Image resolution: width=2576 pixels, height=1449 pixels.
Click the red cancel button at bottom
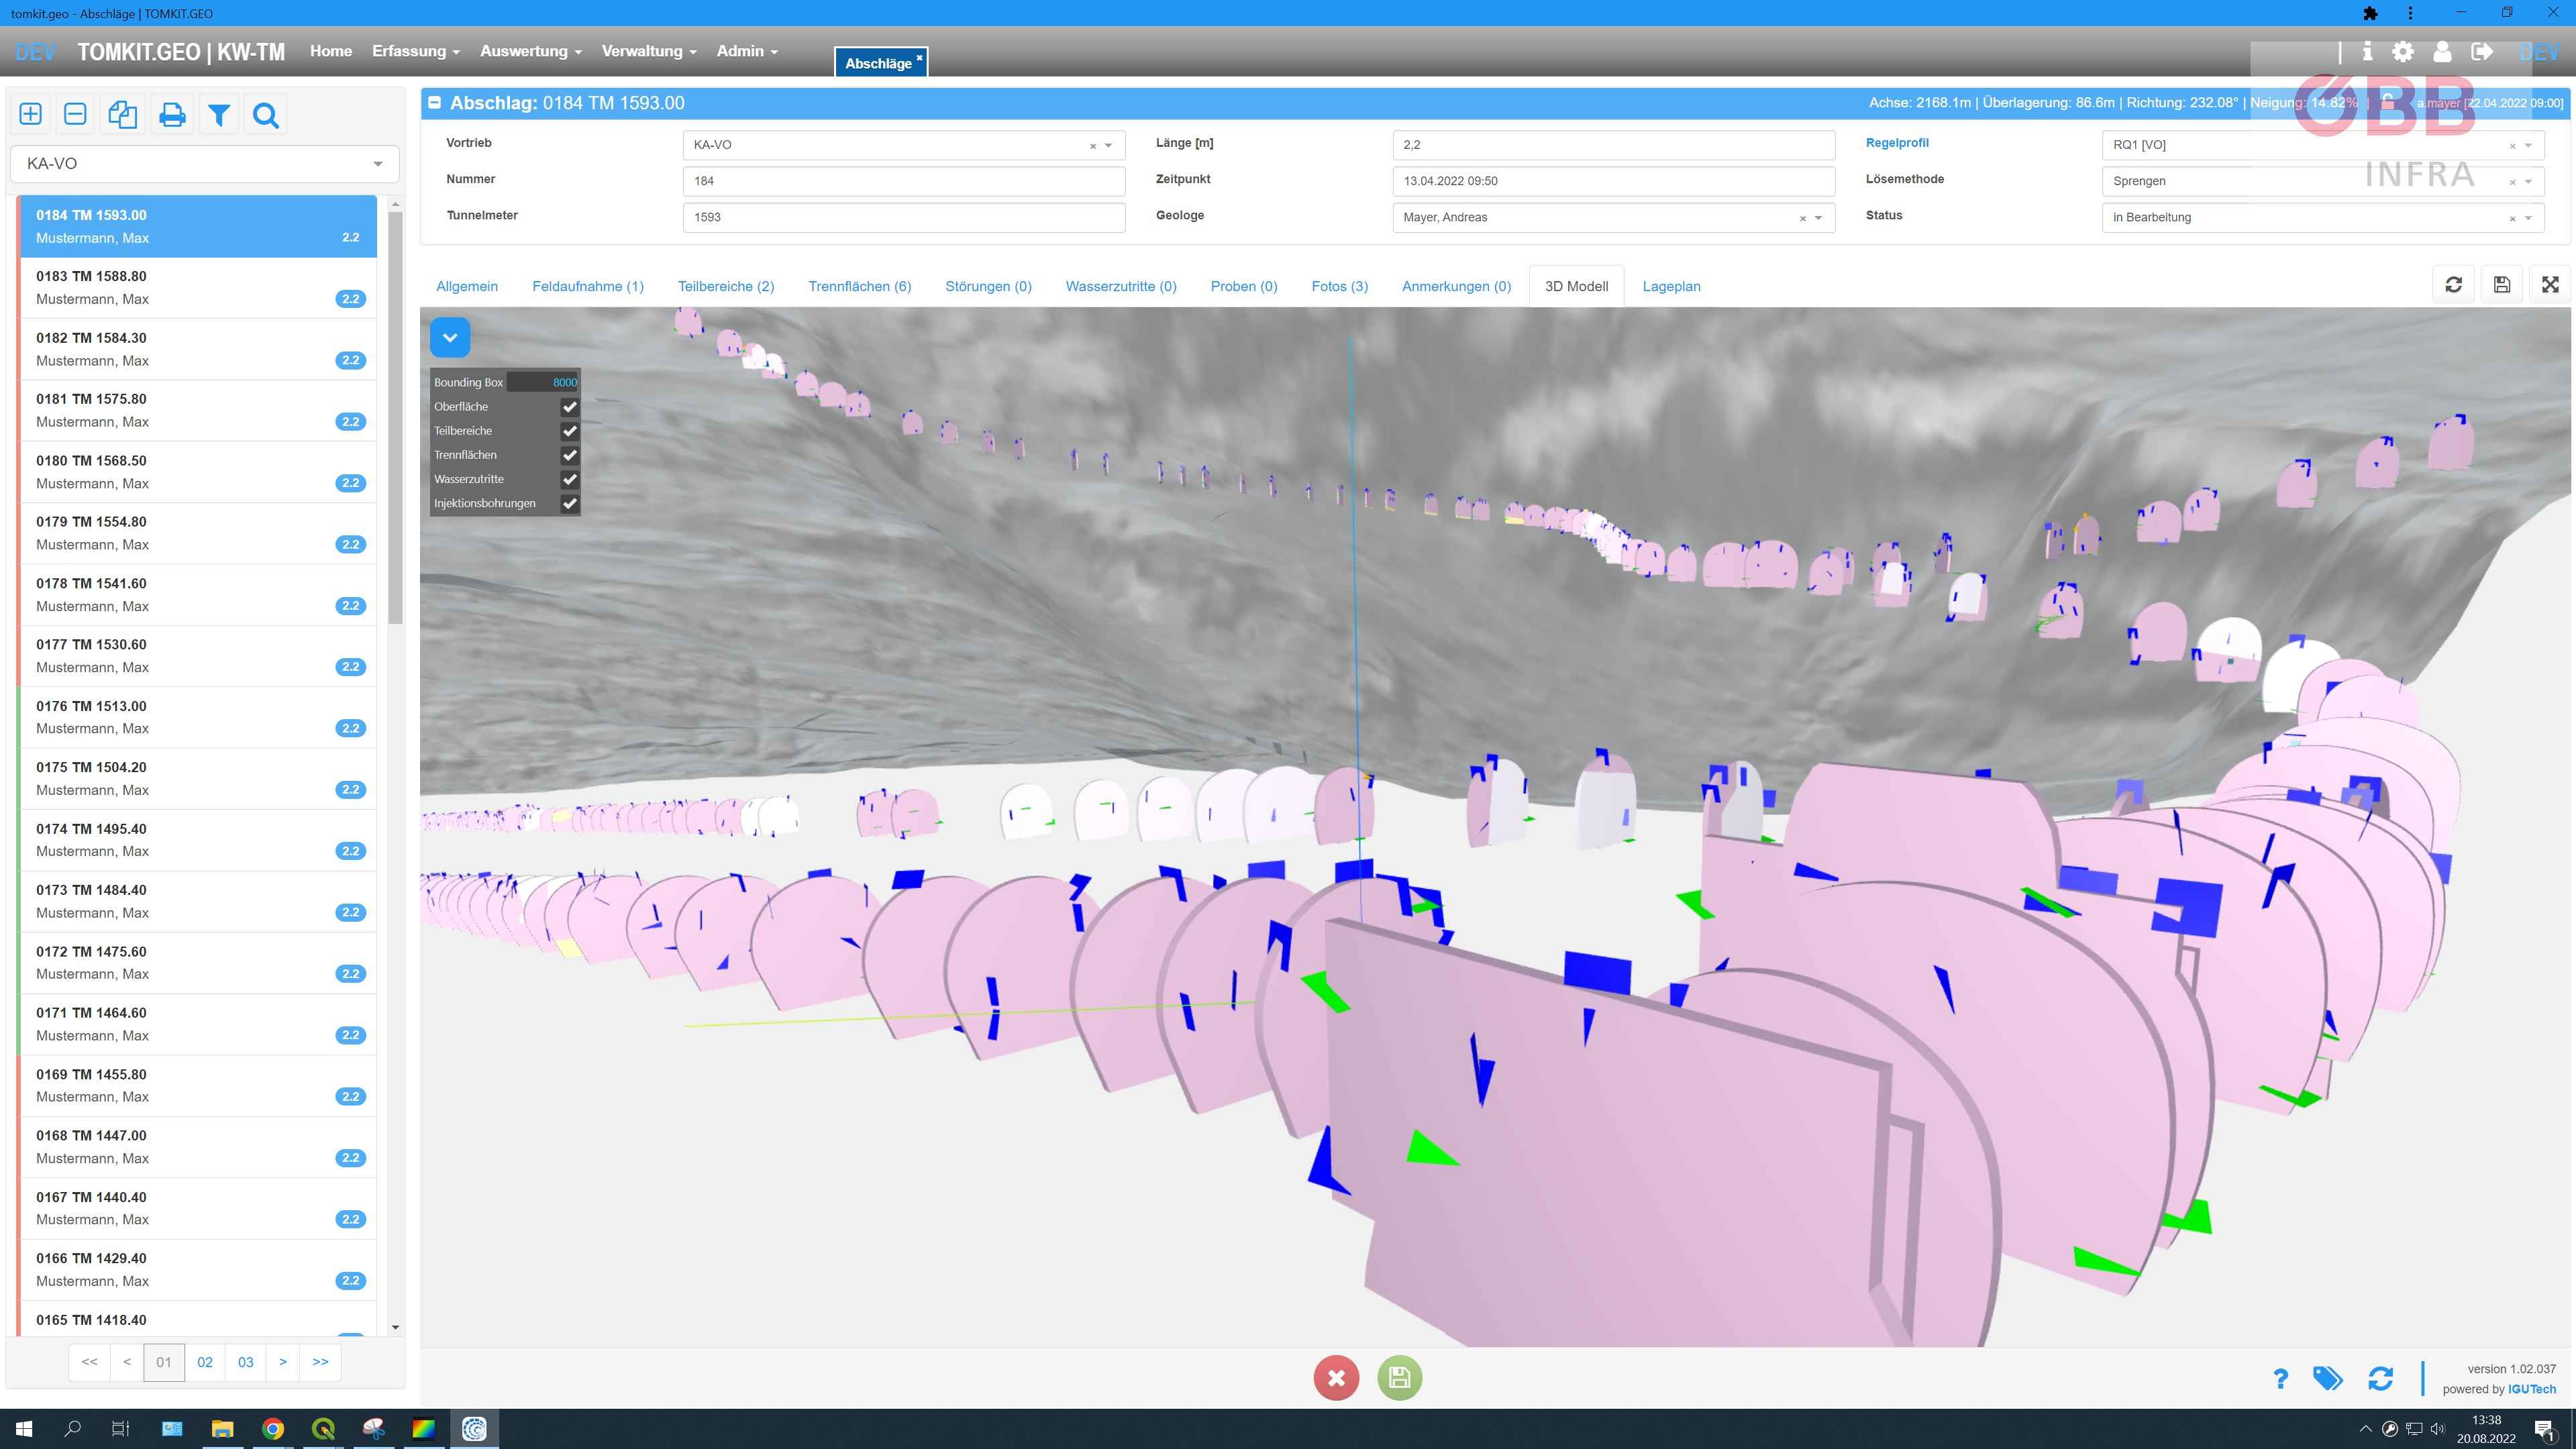tap(1336, 1378)
